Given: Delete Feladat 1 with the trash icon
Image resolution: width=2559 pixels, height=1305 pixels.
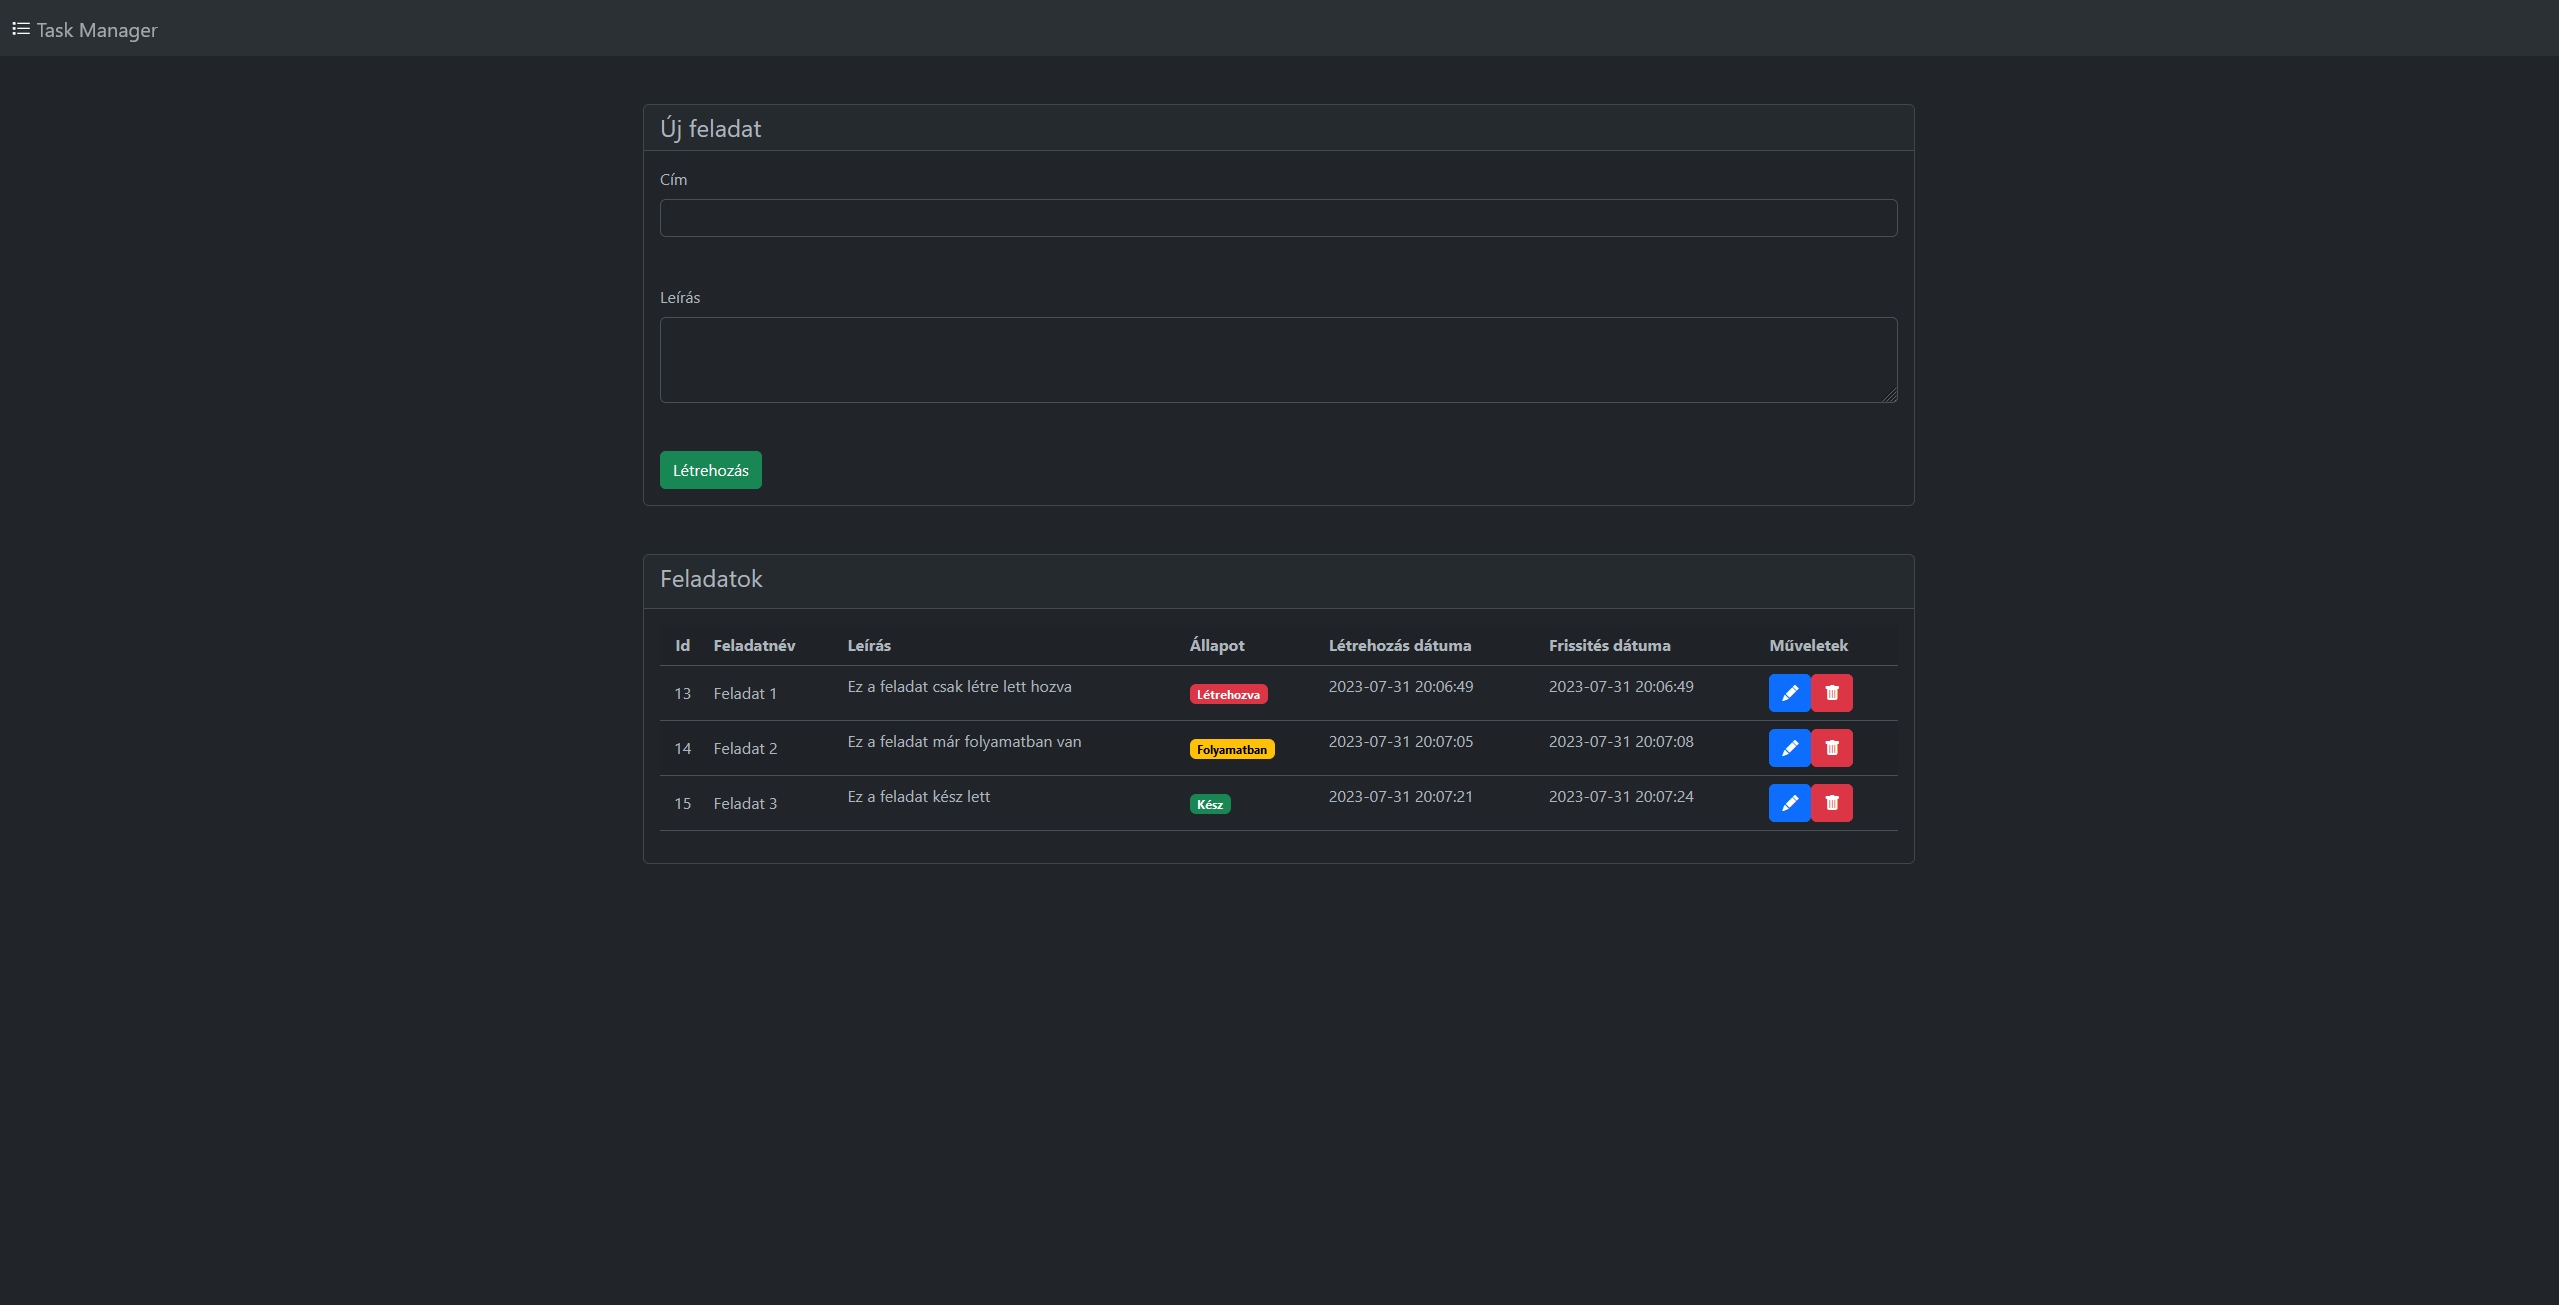Looking at the screenshot, I should tap(1832, 693).
